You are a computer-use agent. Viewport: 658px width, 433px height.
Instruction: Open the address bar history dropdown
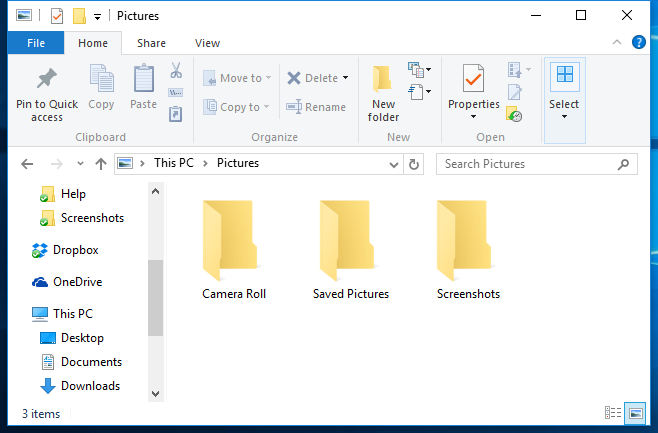[396, 164]
